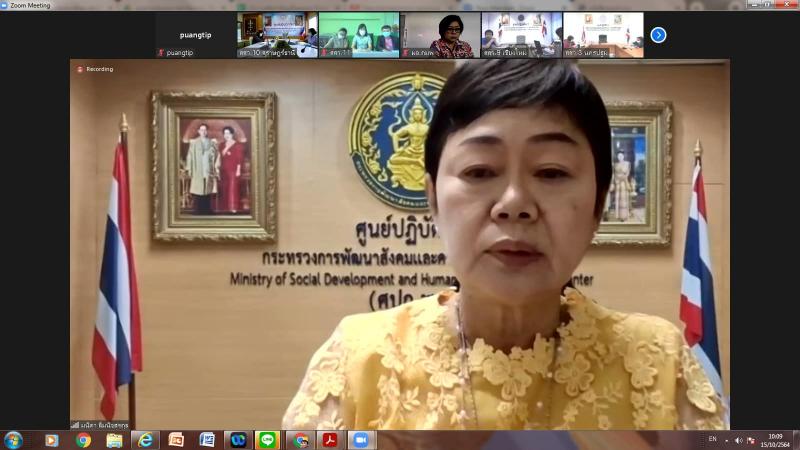The width and height of the screenshot is (800, 450).
Task: Show hidden tray icons arrow
Action: [727, 441]
